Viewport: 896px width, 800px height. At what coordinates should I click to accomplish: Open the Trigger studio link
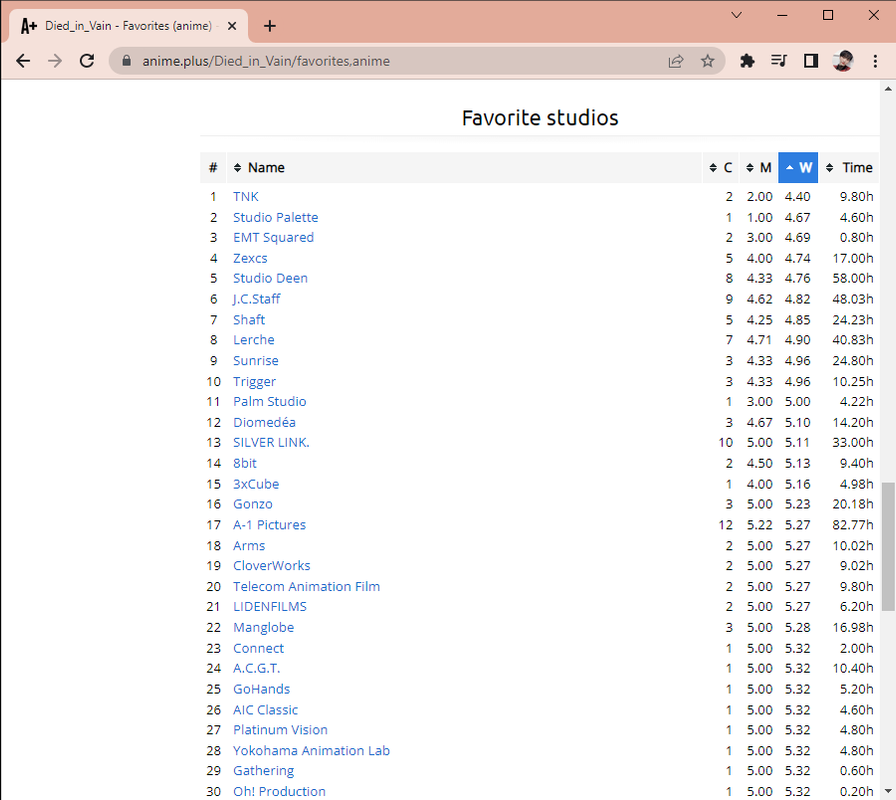click(254, 381)
